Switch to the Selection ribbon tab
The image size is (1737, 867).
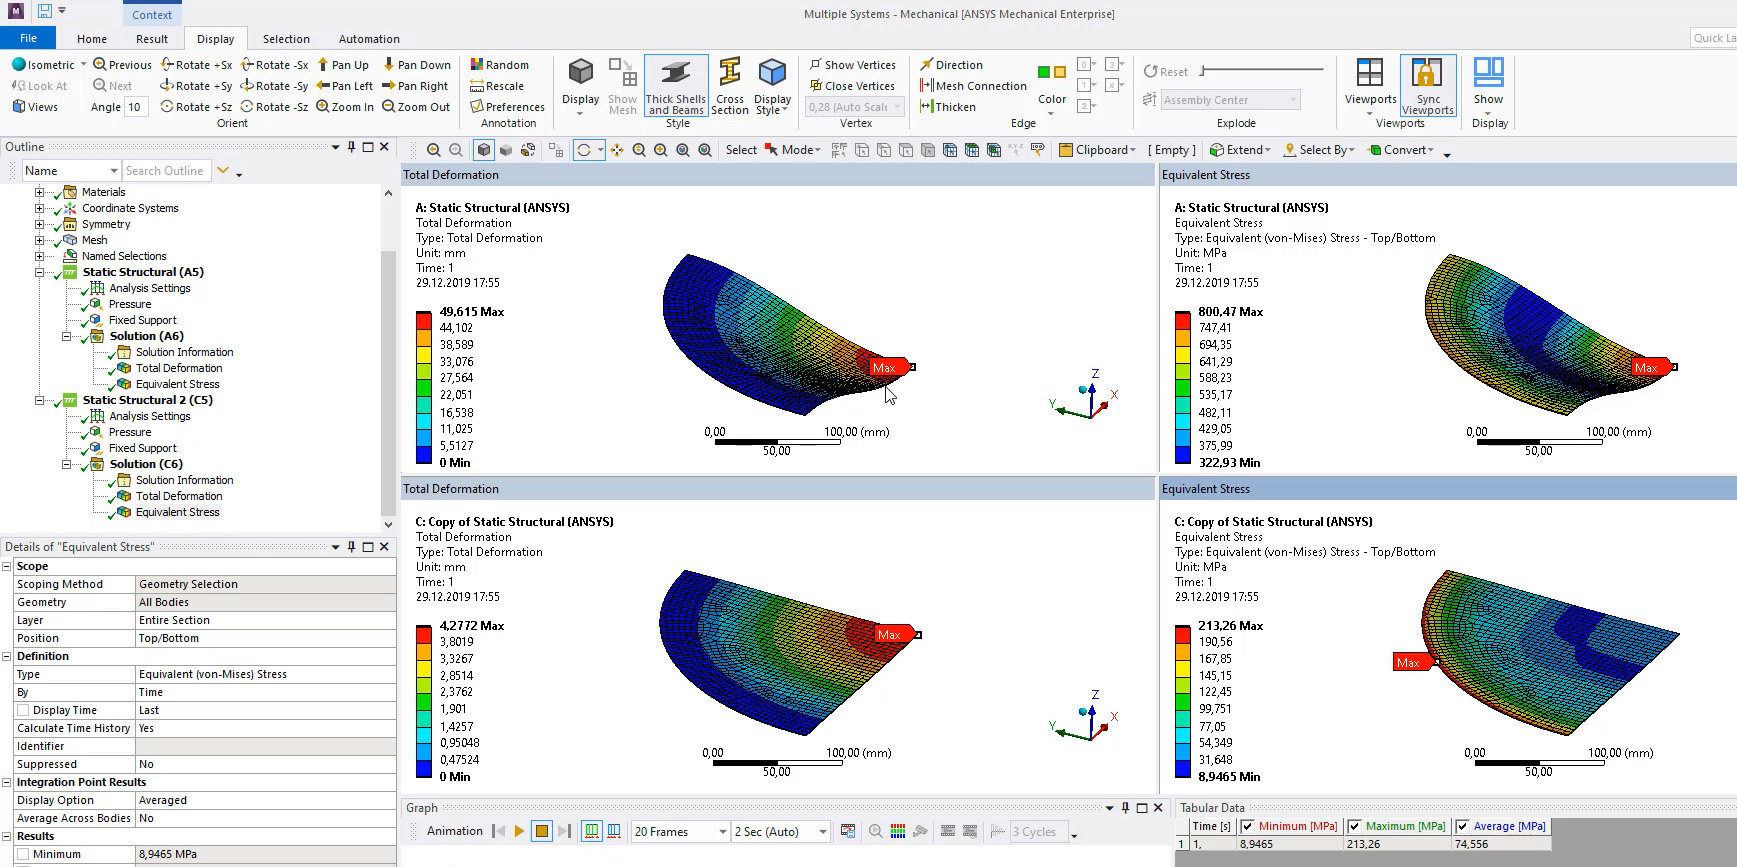click(x=286, y=39)
